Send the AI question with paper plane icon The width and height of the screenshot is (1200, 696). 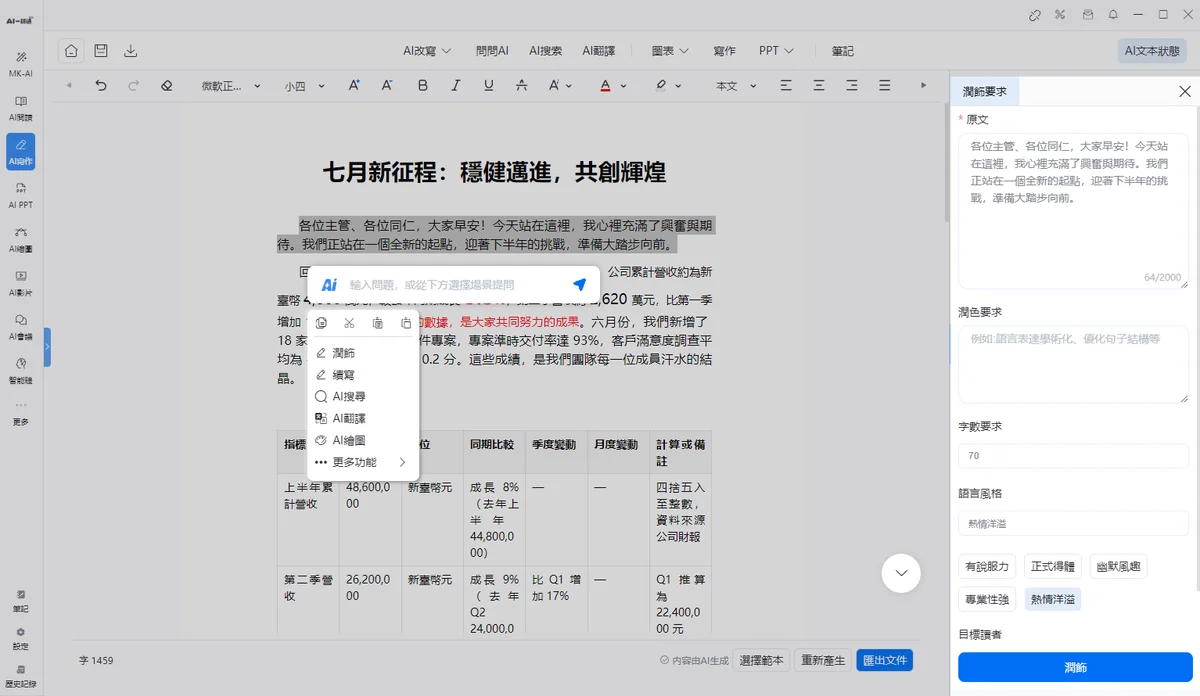[x=579, y=285]
